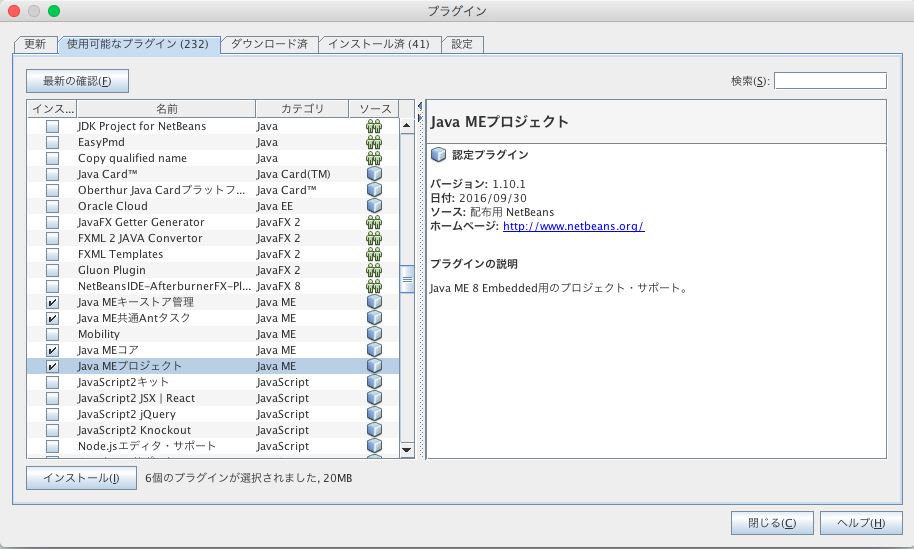Click the cube icon for Node.jsエディタ・サポート
The width and height of the screenshot is (914, 549).
pos(374,446)
